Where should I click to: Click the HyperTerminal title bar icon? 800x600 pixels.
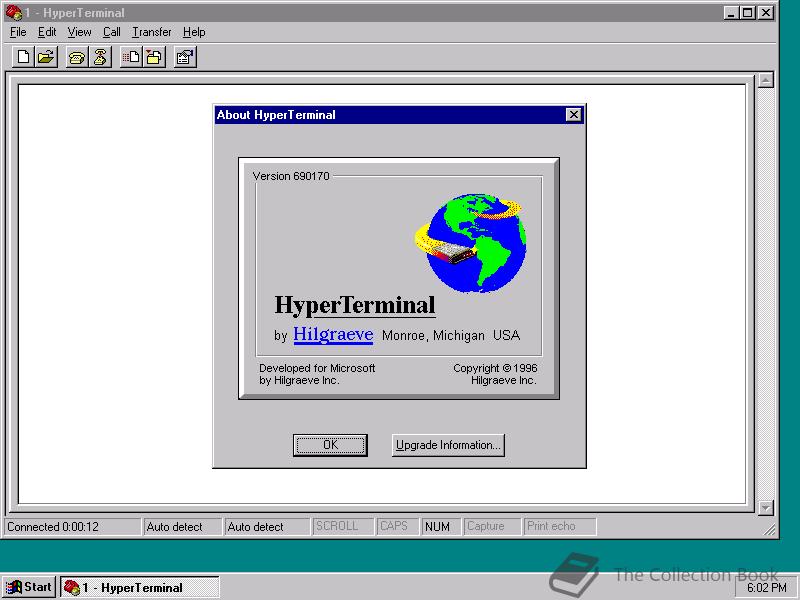(x=13, y=12)
